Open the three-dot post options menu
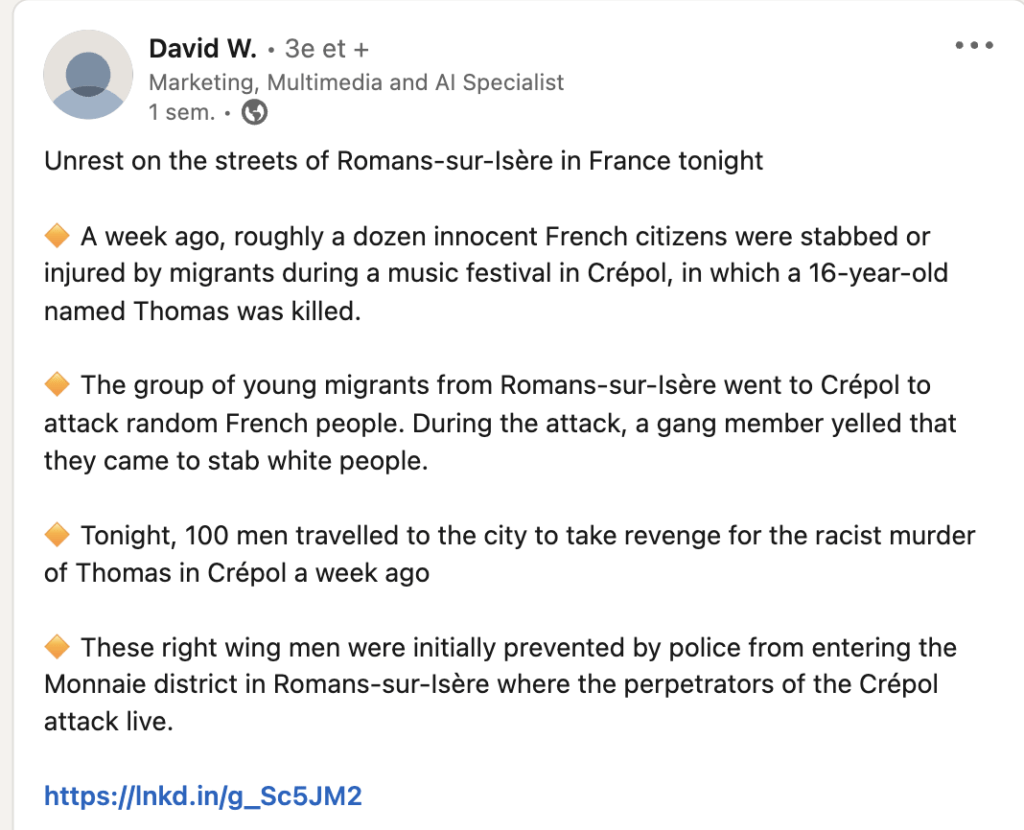This screenshot has width=1024, height=830. [974, 46]
